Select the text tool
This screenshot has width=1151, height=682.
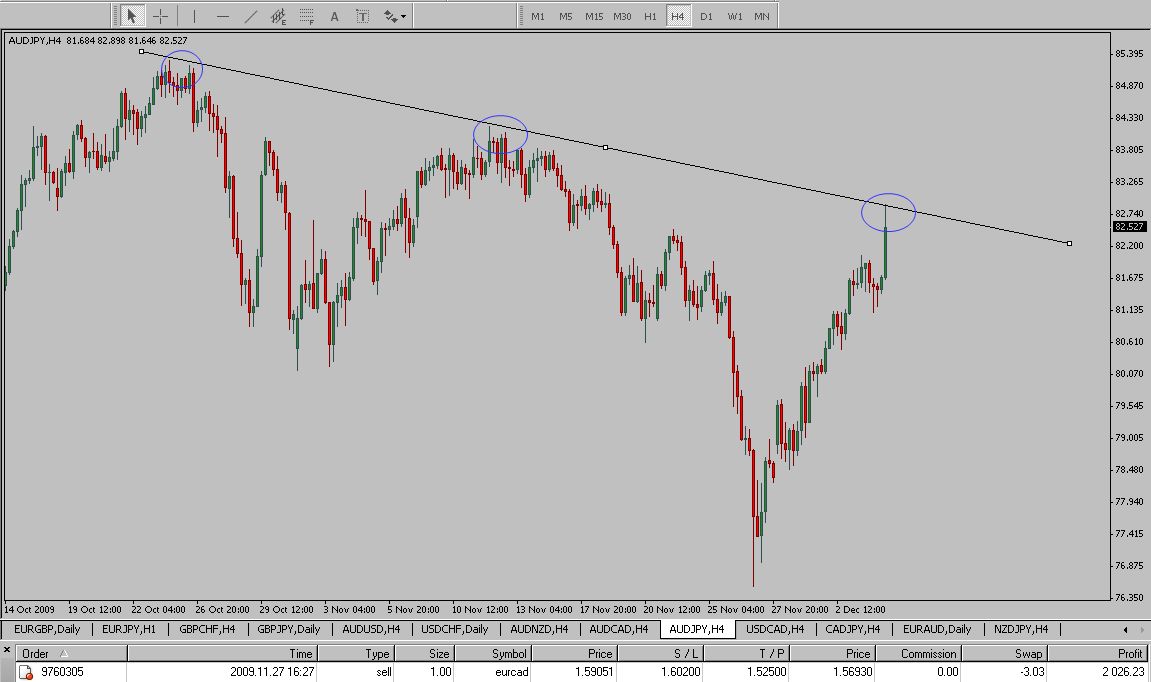point(335,16)
